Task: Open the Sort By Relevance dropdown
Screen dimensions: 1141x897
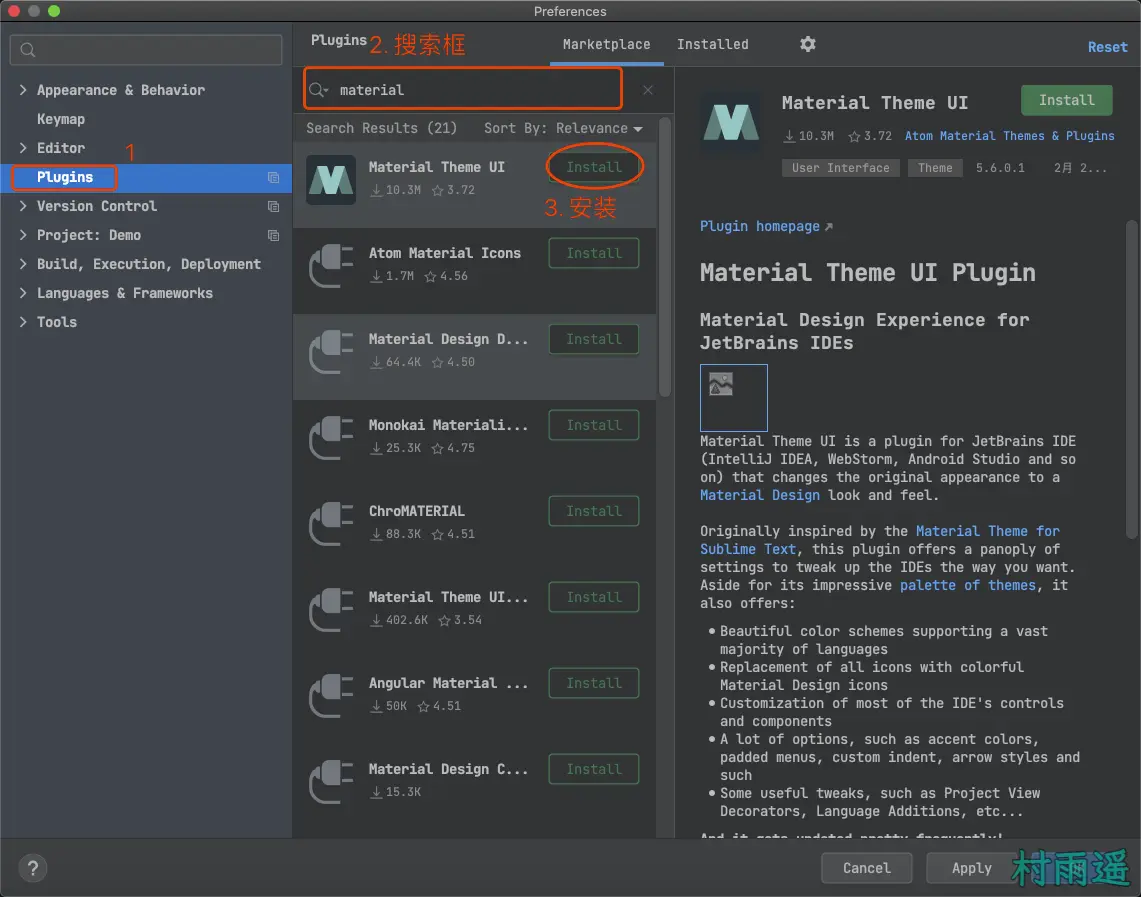Action: coord(563,128)
